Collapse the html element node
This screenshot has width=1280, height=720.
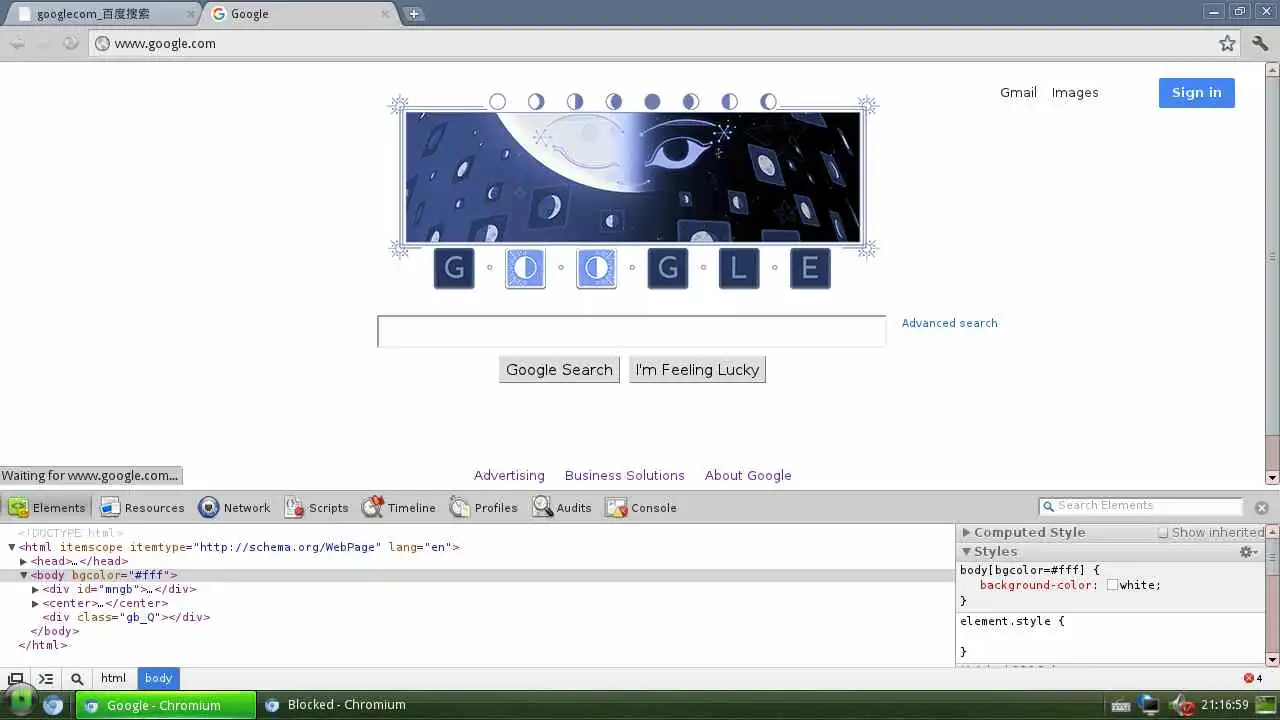pos(12,547)
